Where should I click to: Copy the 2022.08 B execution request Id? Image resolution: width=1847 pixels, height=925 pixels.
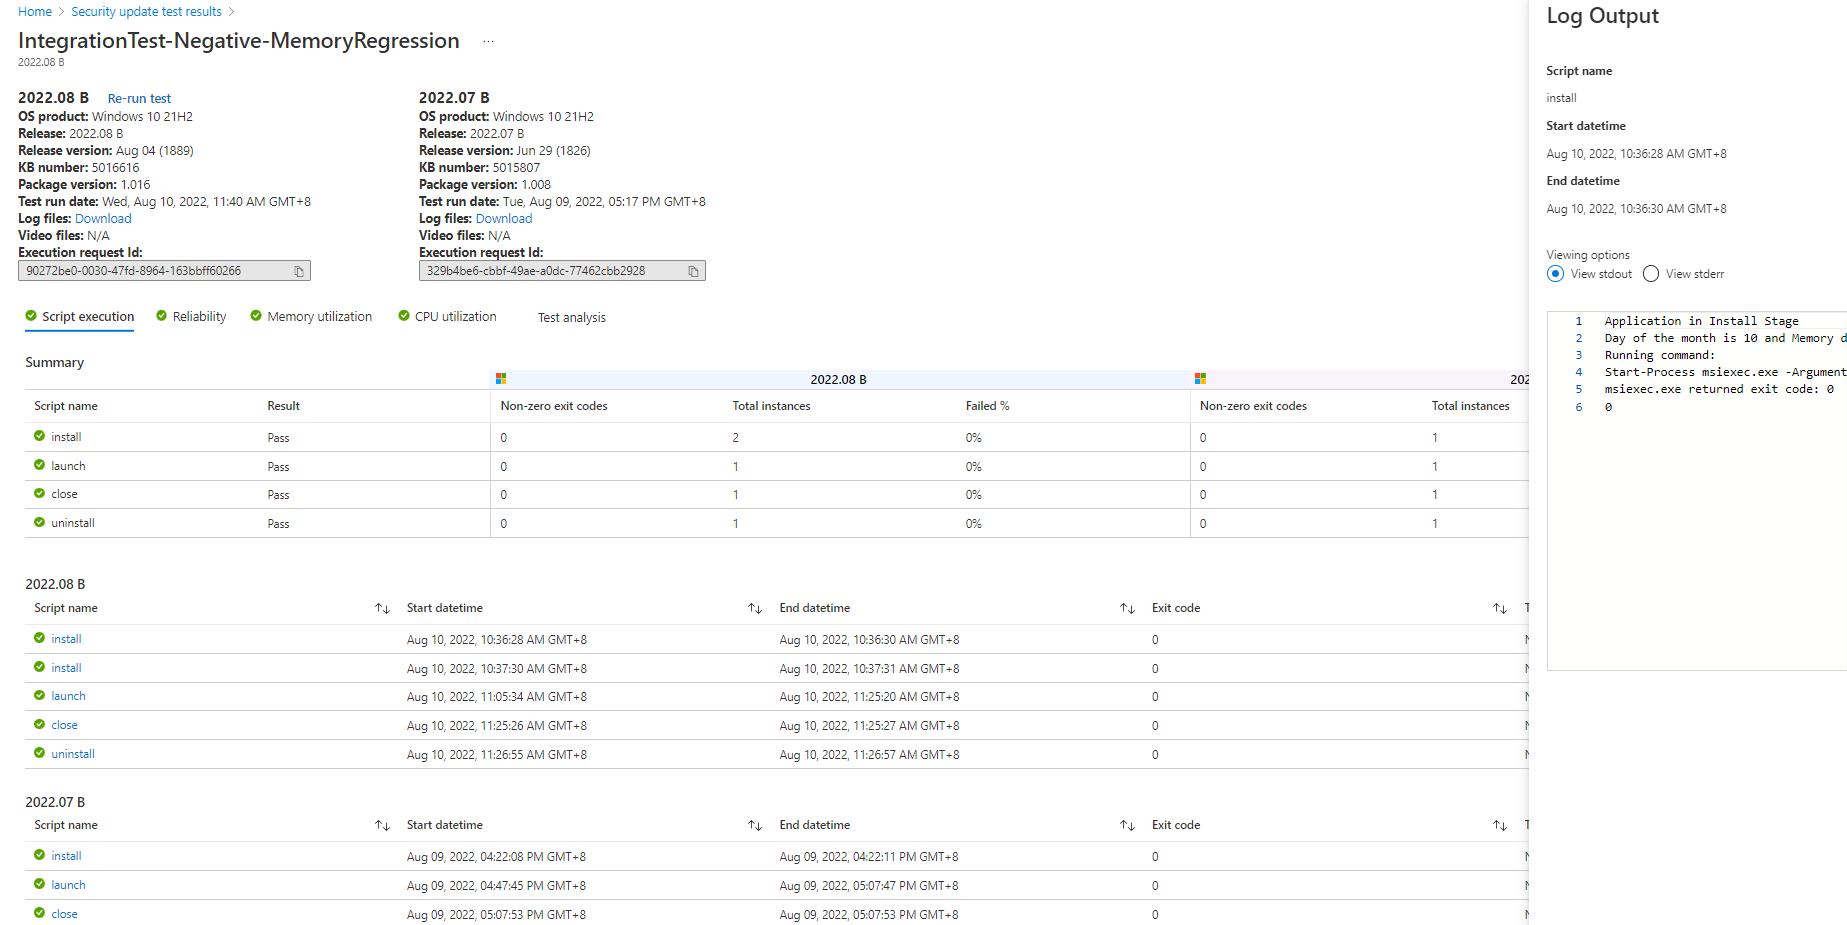298,271
